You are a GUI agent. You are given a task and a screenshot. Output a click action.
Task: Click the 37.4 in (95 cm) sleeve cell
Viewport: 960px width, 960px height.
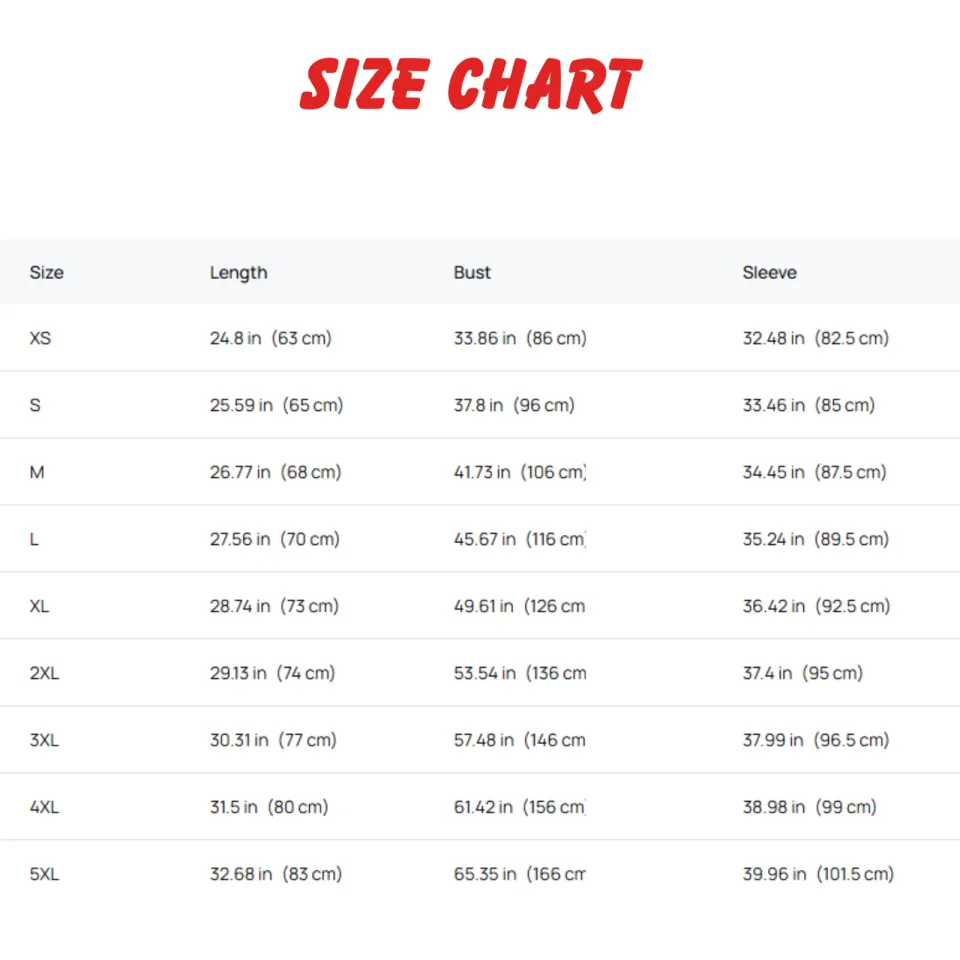[802, 673]
